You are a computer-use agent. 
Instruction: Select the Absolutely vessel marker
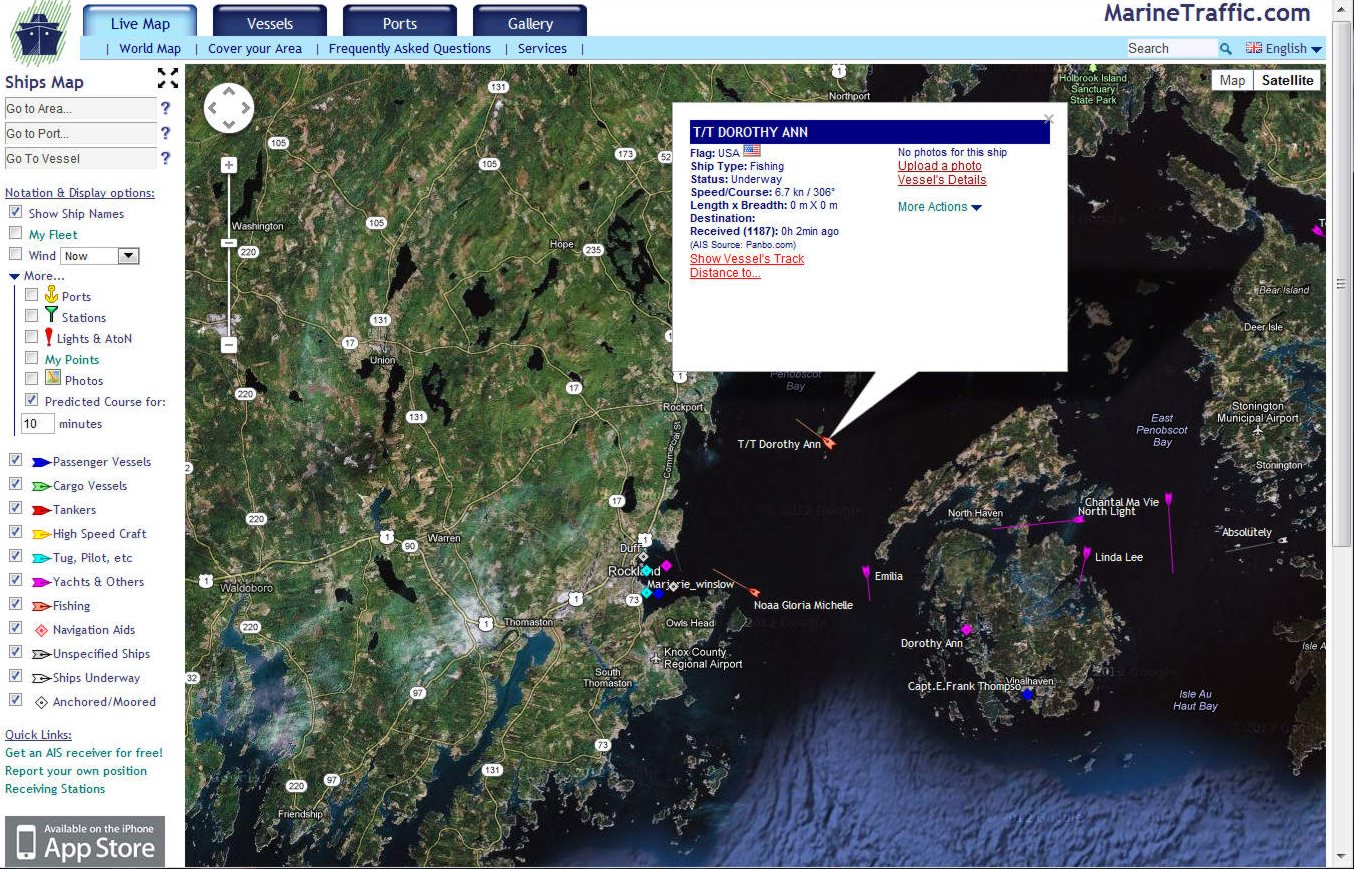coord(1282,539)
